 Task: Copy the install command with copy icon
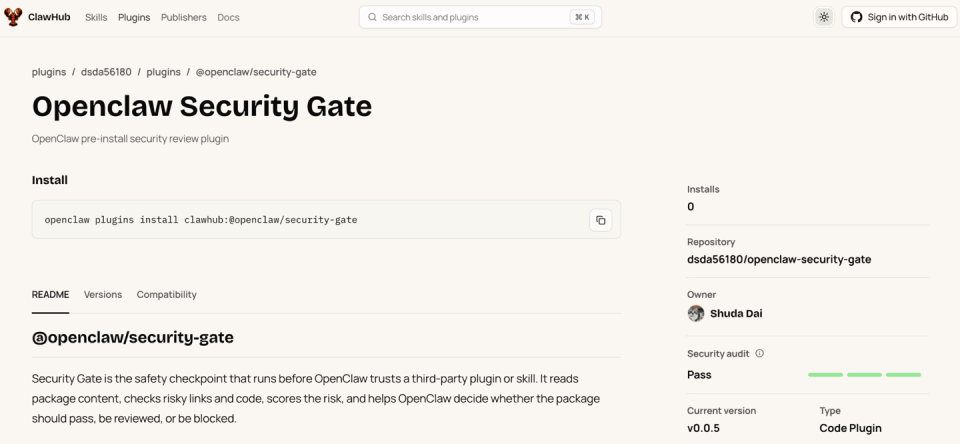pos(601,220)
